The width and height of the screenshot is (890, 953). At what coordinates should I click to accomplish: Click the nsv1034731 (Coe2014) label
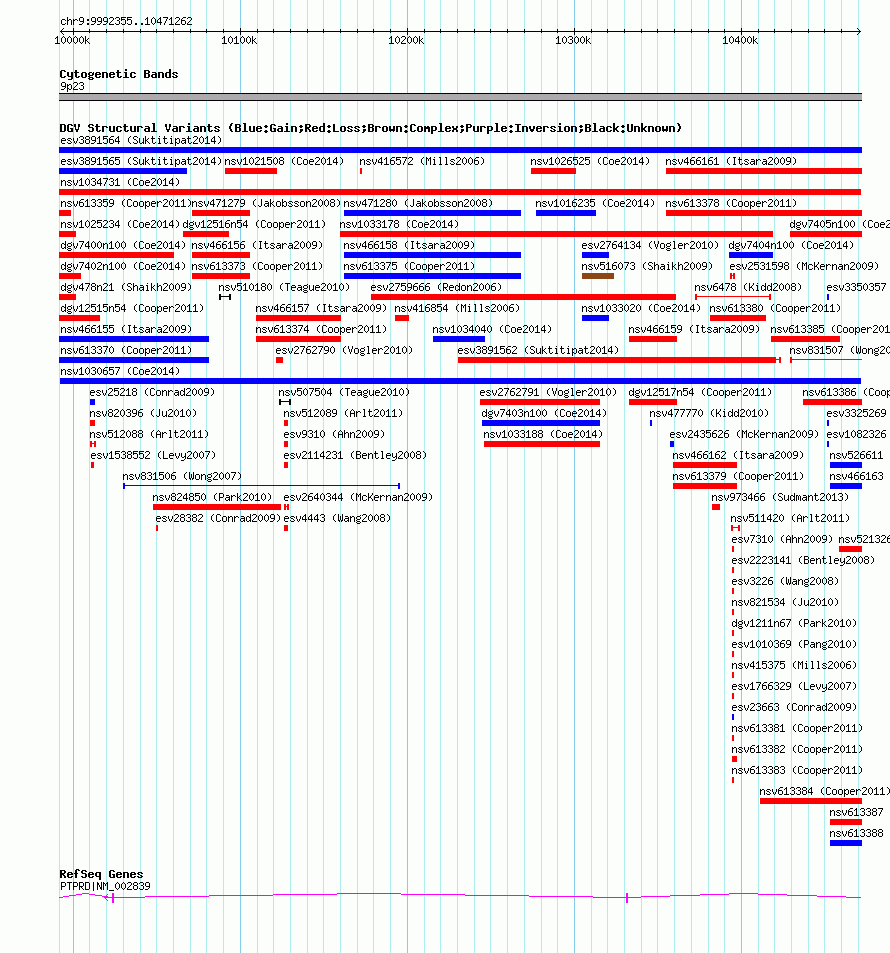pos(120,182)
